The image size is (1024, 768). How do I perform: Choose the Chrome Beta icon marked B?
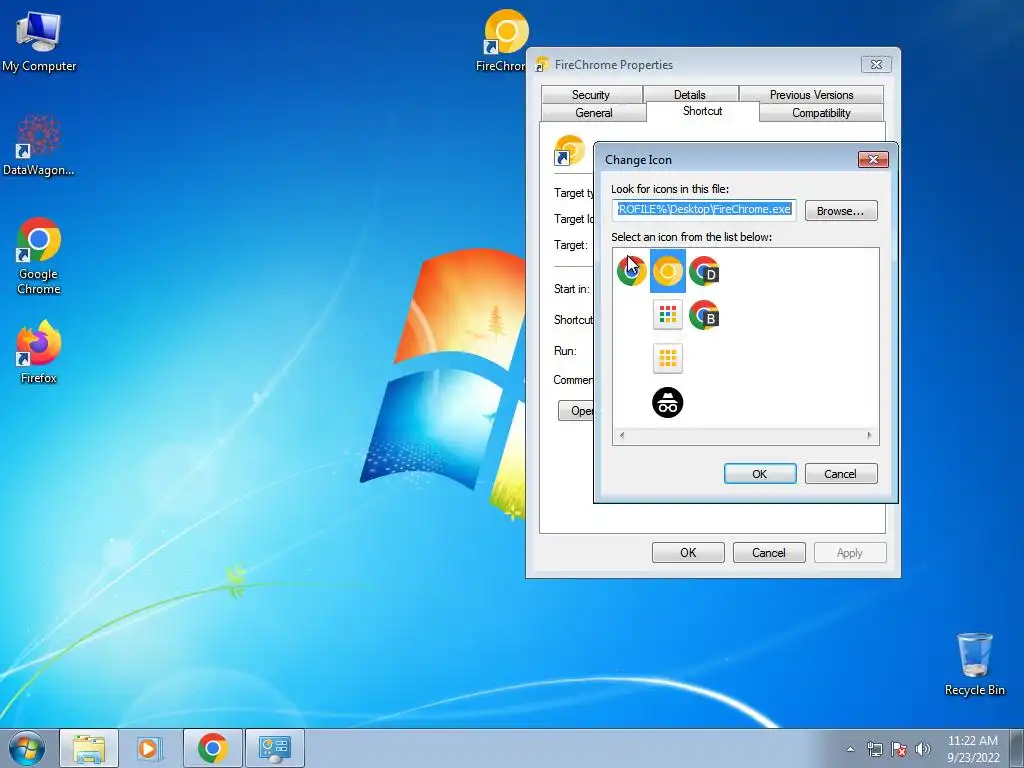(703, 315)
